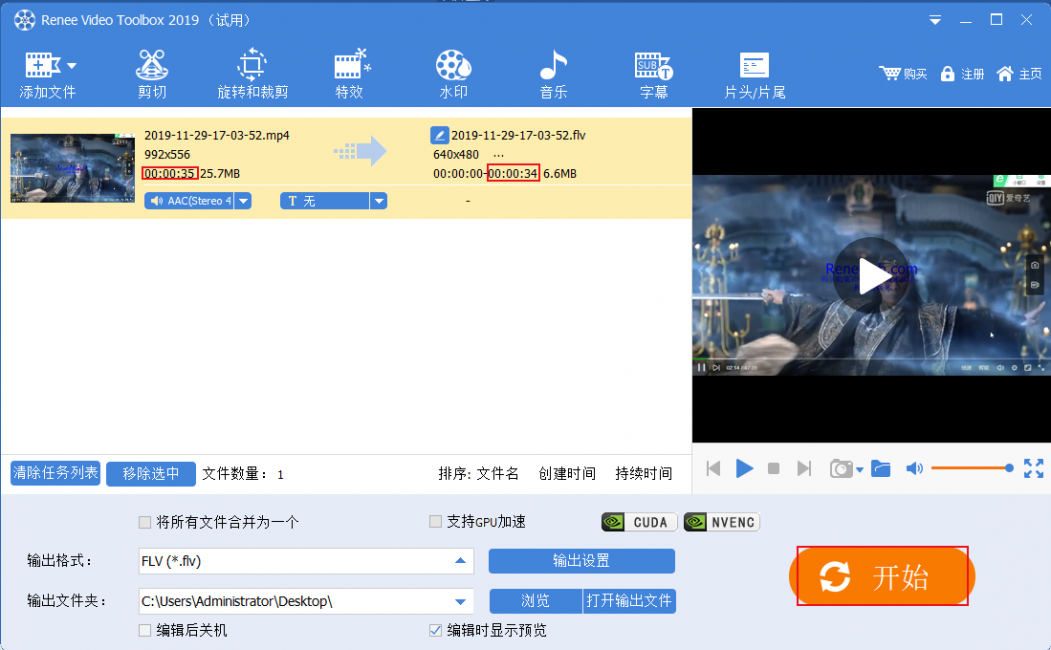Open output folder path dropdown
Viewport: 1051px width, 650px height.
(460, 601)
